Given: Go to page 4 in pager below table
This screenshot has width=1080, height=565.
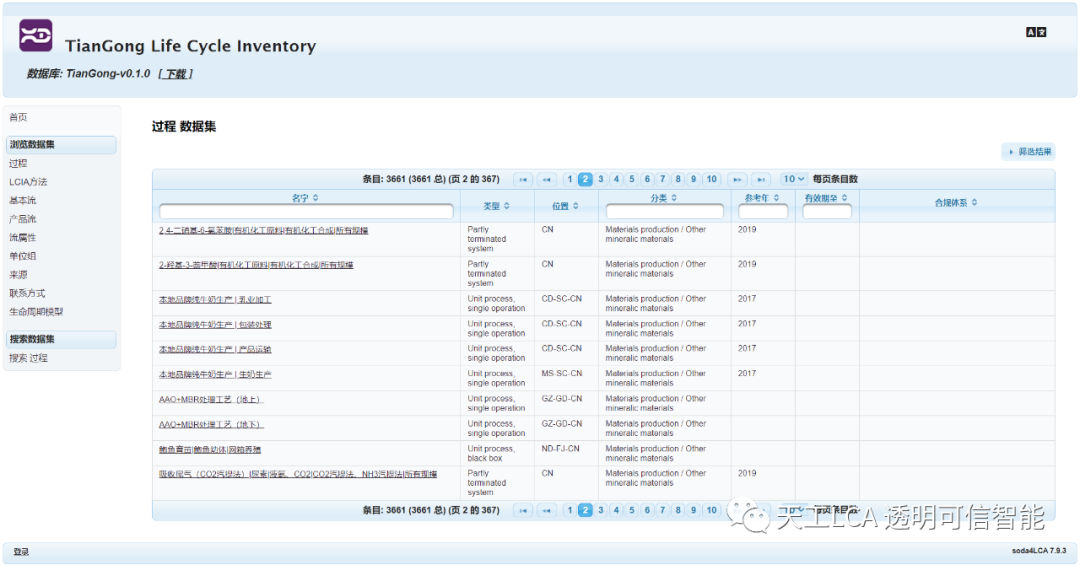Looking at the screenshot, I should pos(616,511).
